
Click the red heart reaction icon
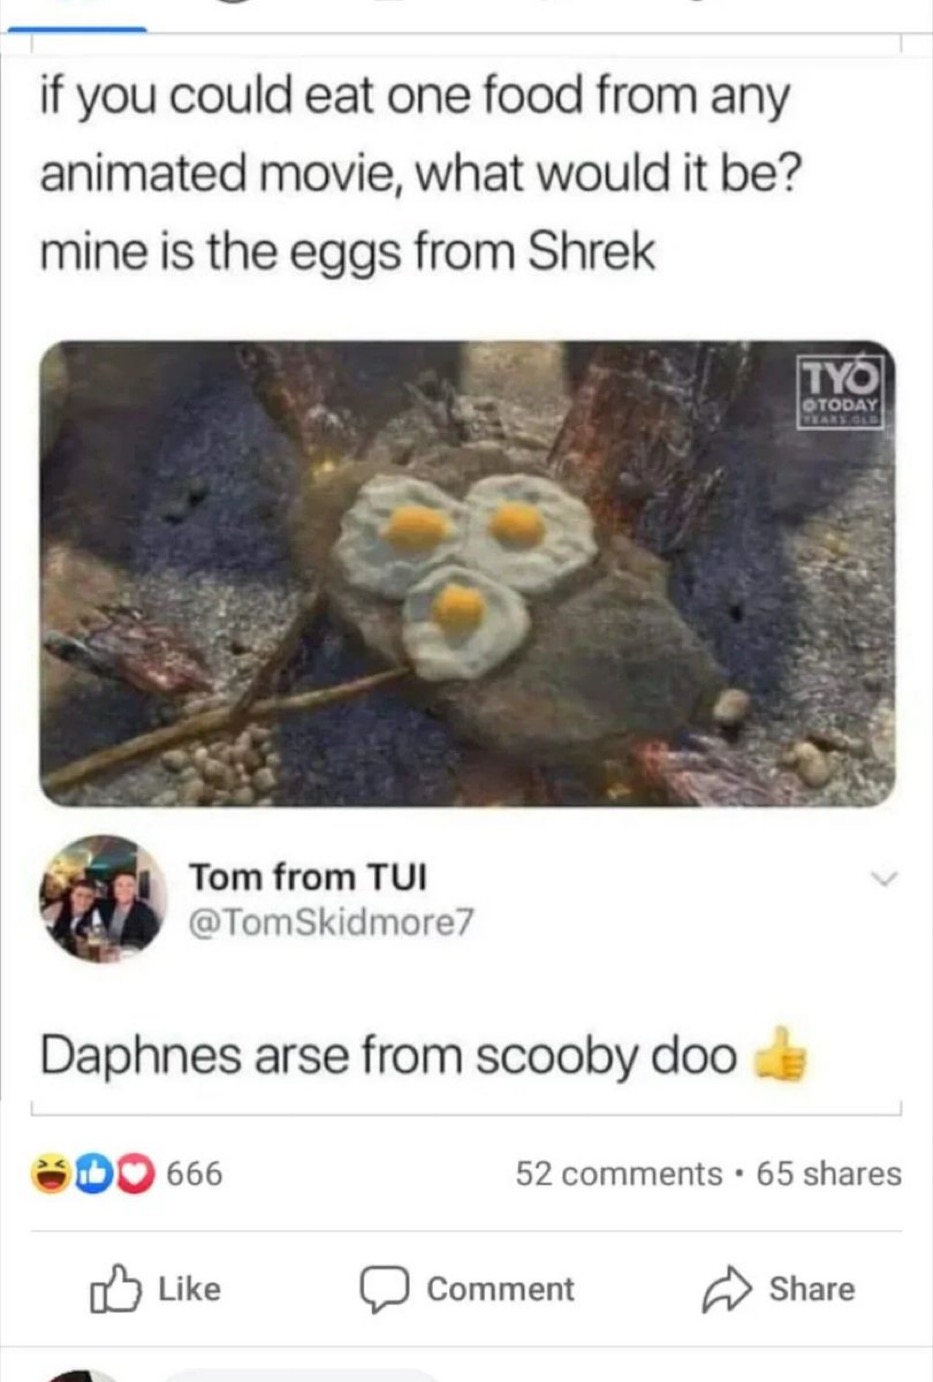(x=137, y=1173)
